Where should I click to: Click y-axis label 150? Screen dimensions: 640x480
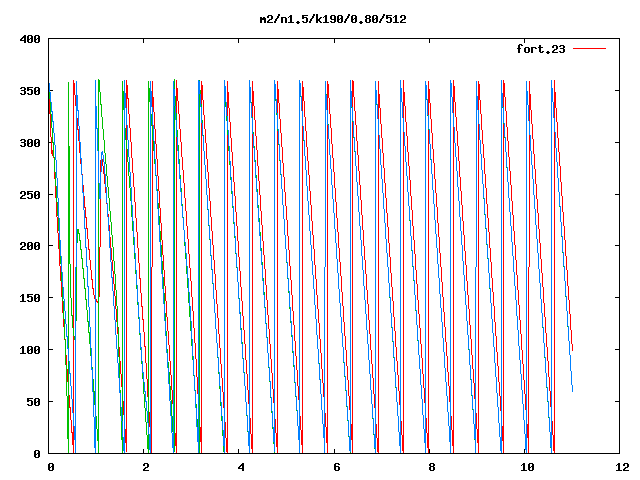(x=30, y=298)
